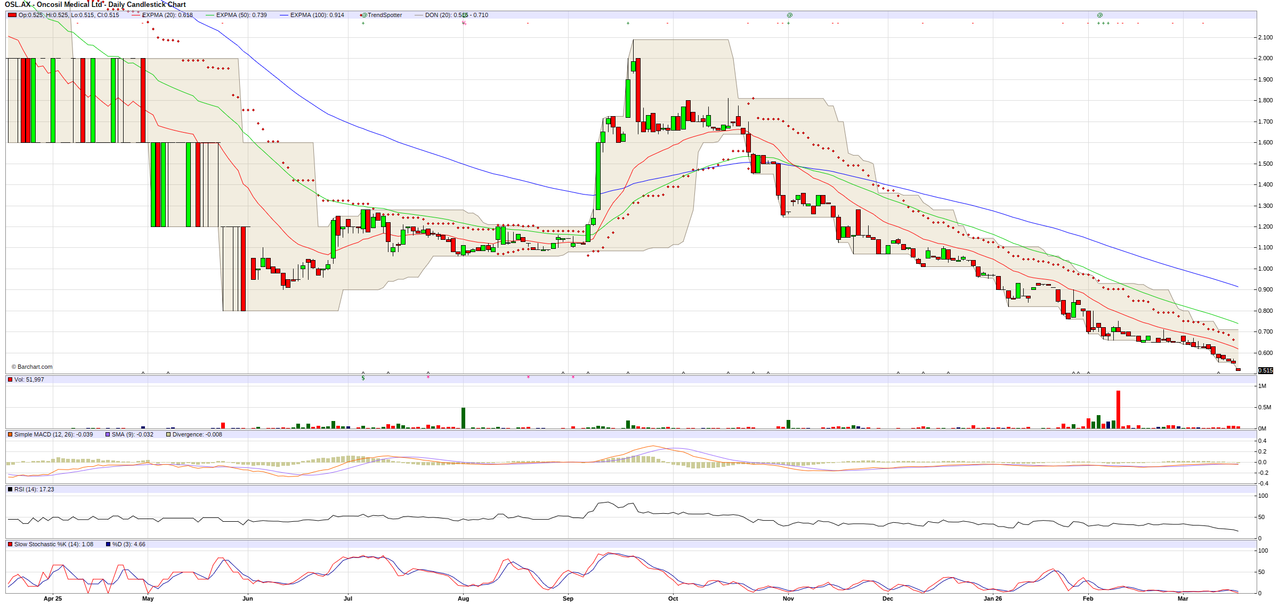The width and height of the screenshot is (1279, 615).
Task: Click the 1.200 price axis label
Action: 1264,226
